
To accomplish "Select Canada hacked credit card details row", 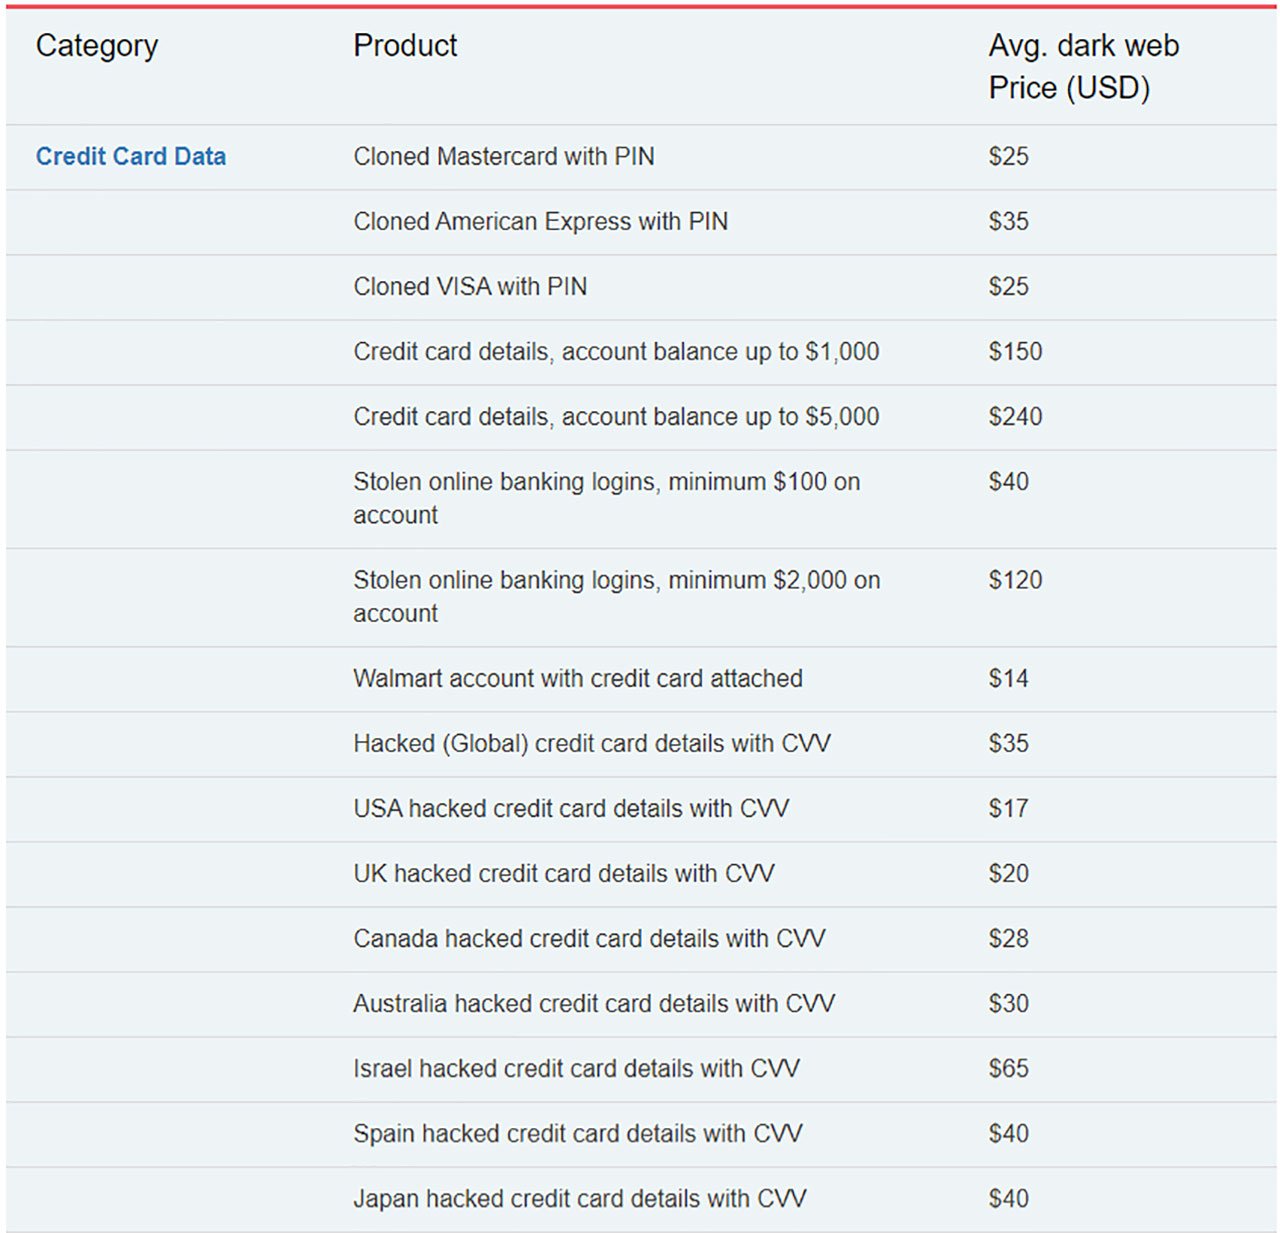I will coord(589,938).
